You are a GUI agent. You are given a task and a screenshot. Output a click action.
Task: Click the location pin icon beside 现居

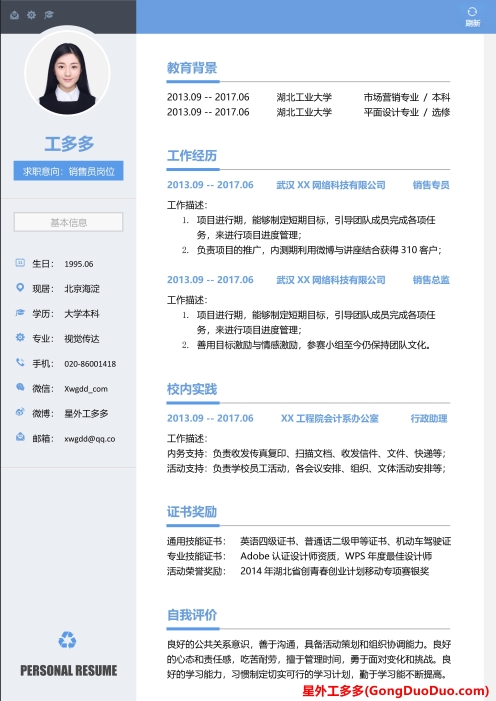pos(20,287)
